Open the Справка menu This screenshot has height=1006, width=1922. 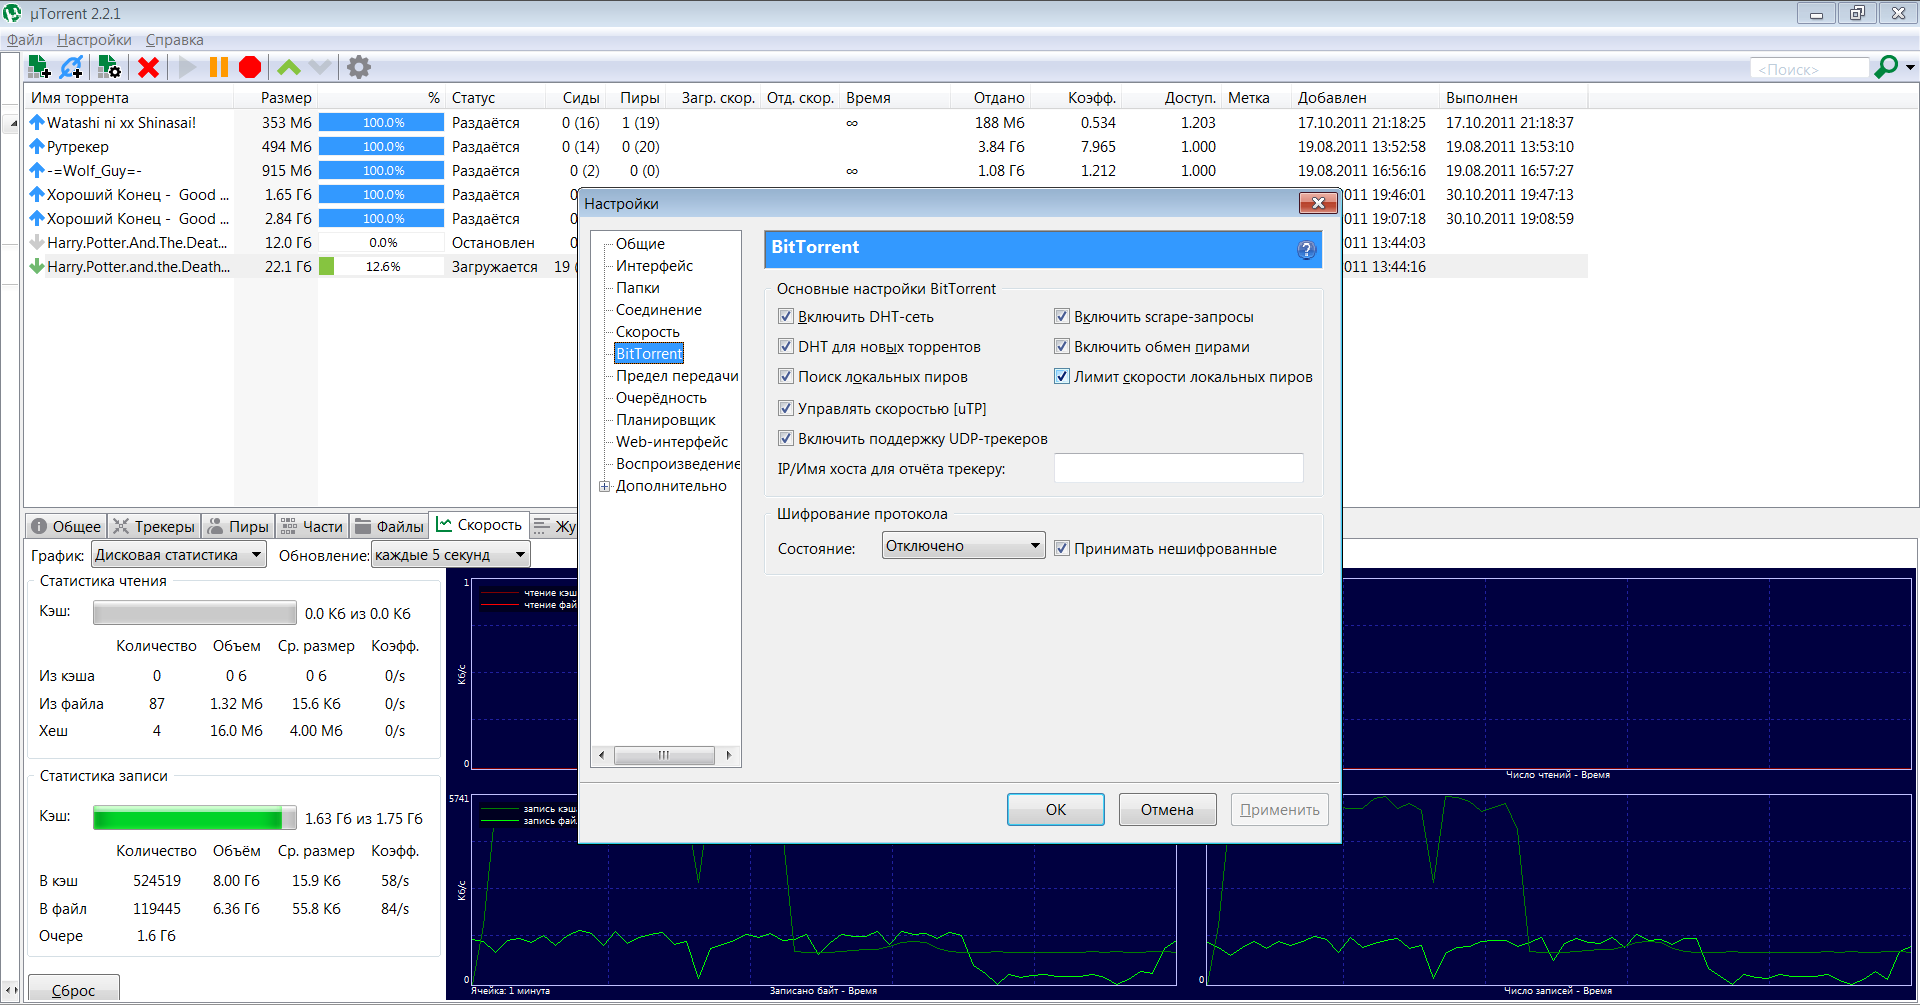click(174, 40)
